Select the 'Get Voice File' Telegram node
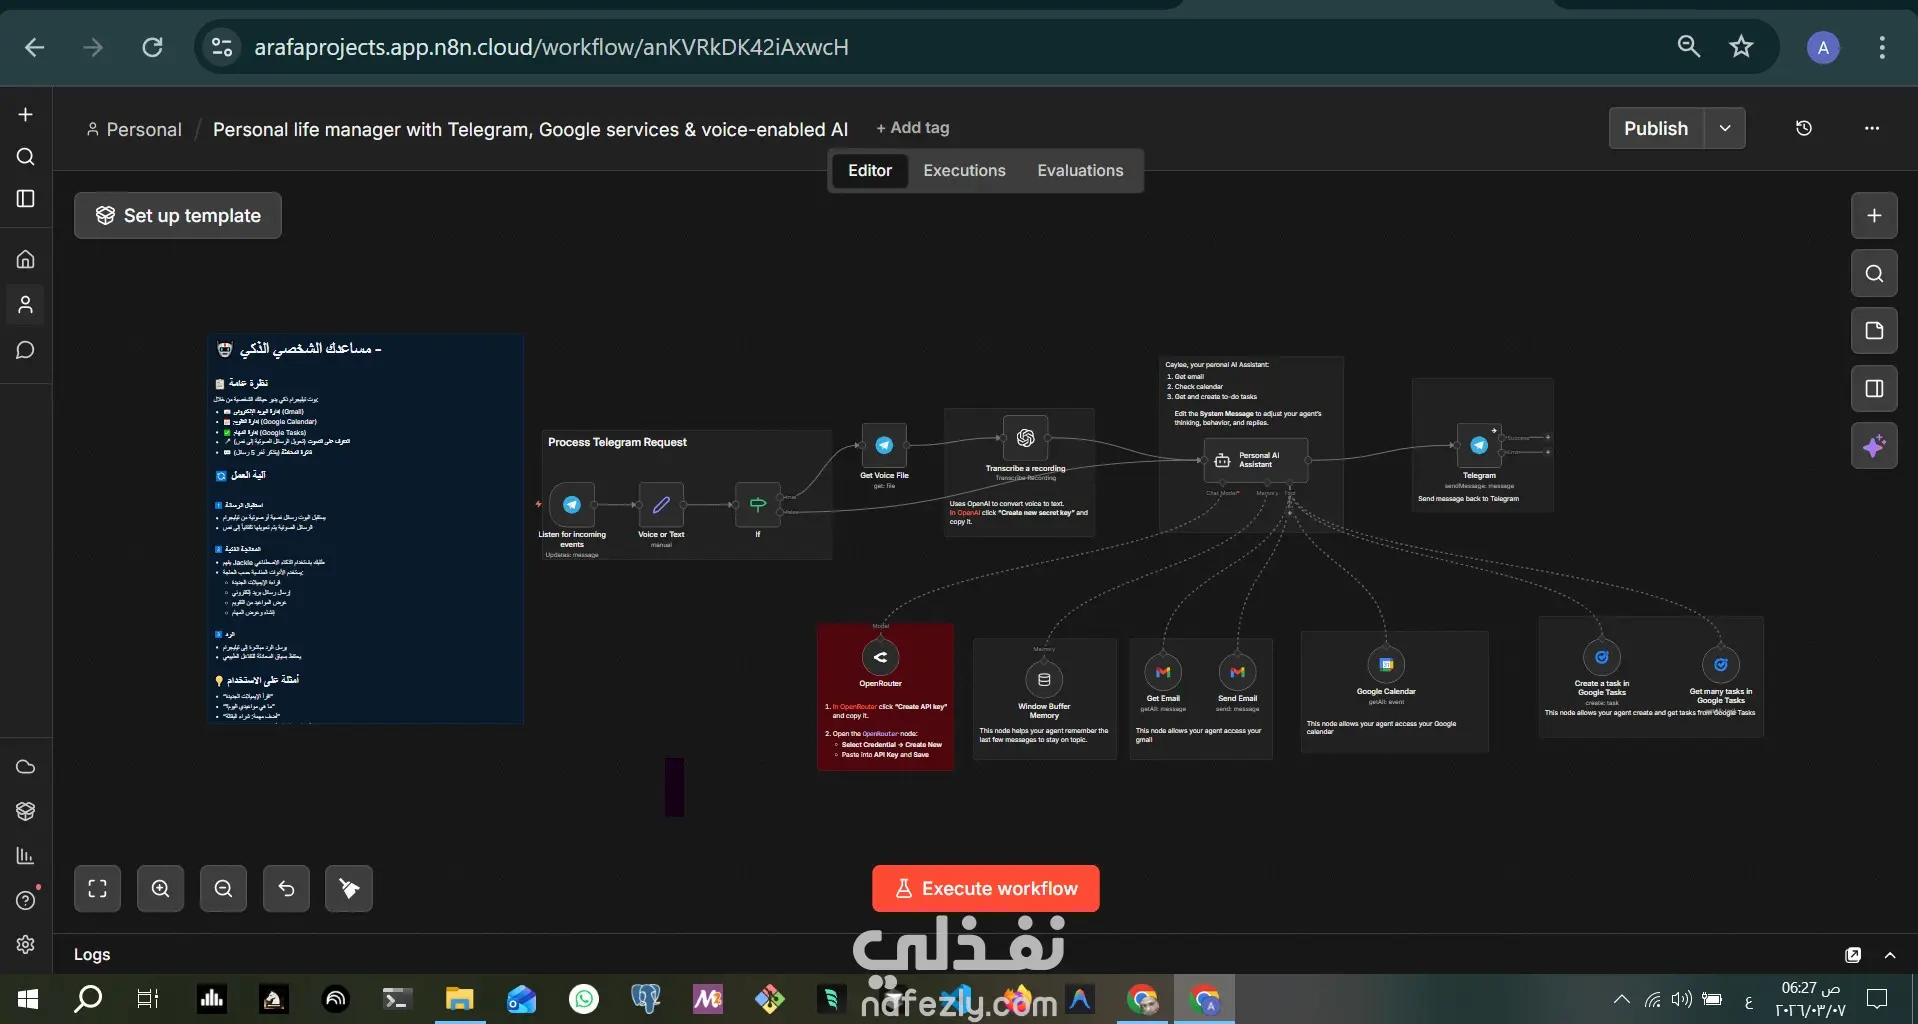This screenshot has height=1024, width=1918. point(884,446)
